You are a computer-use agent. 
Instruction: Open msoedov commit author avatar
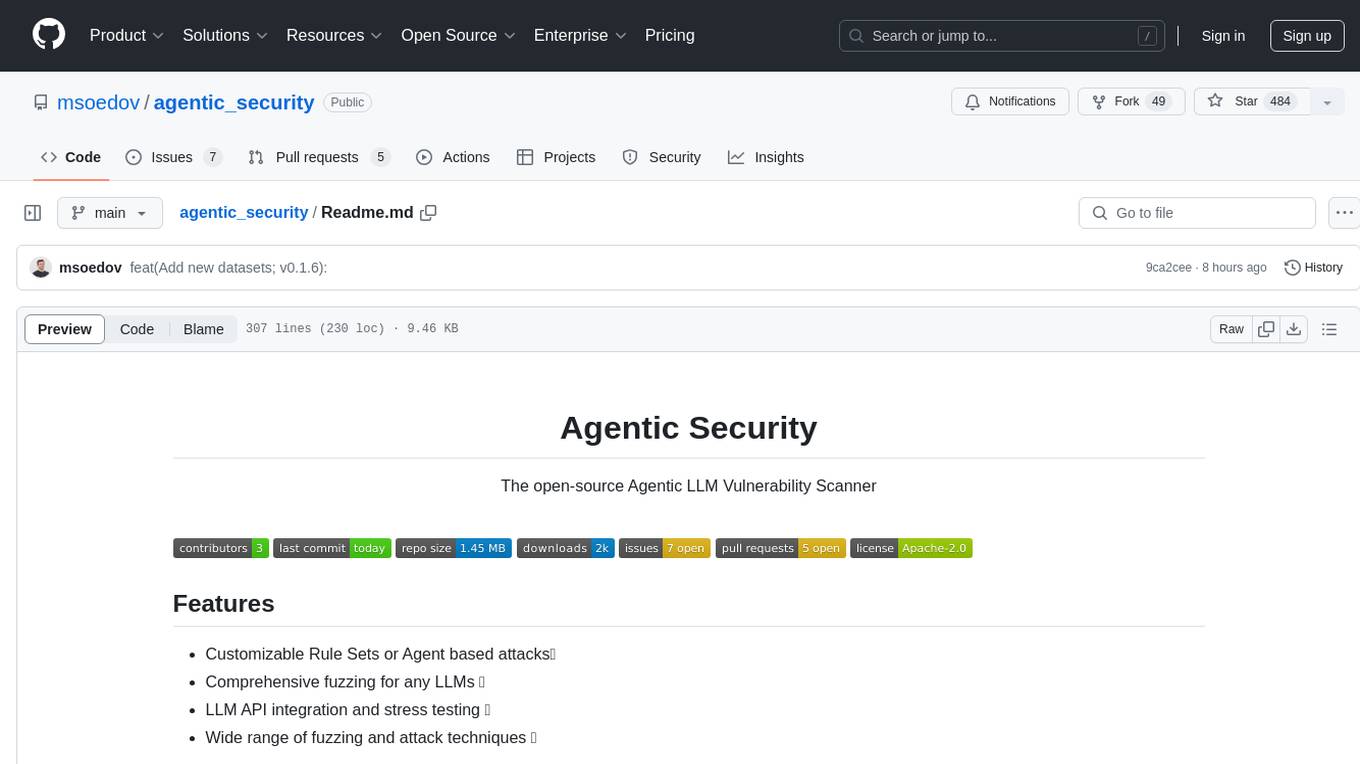41,267
